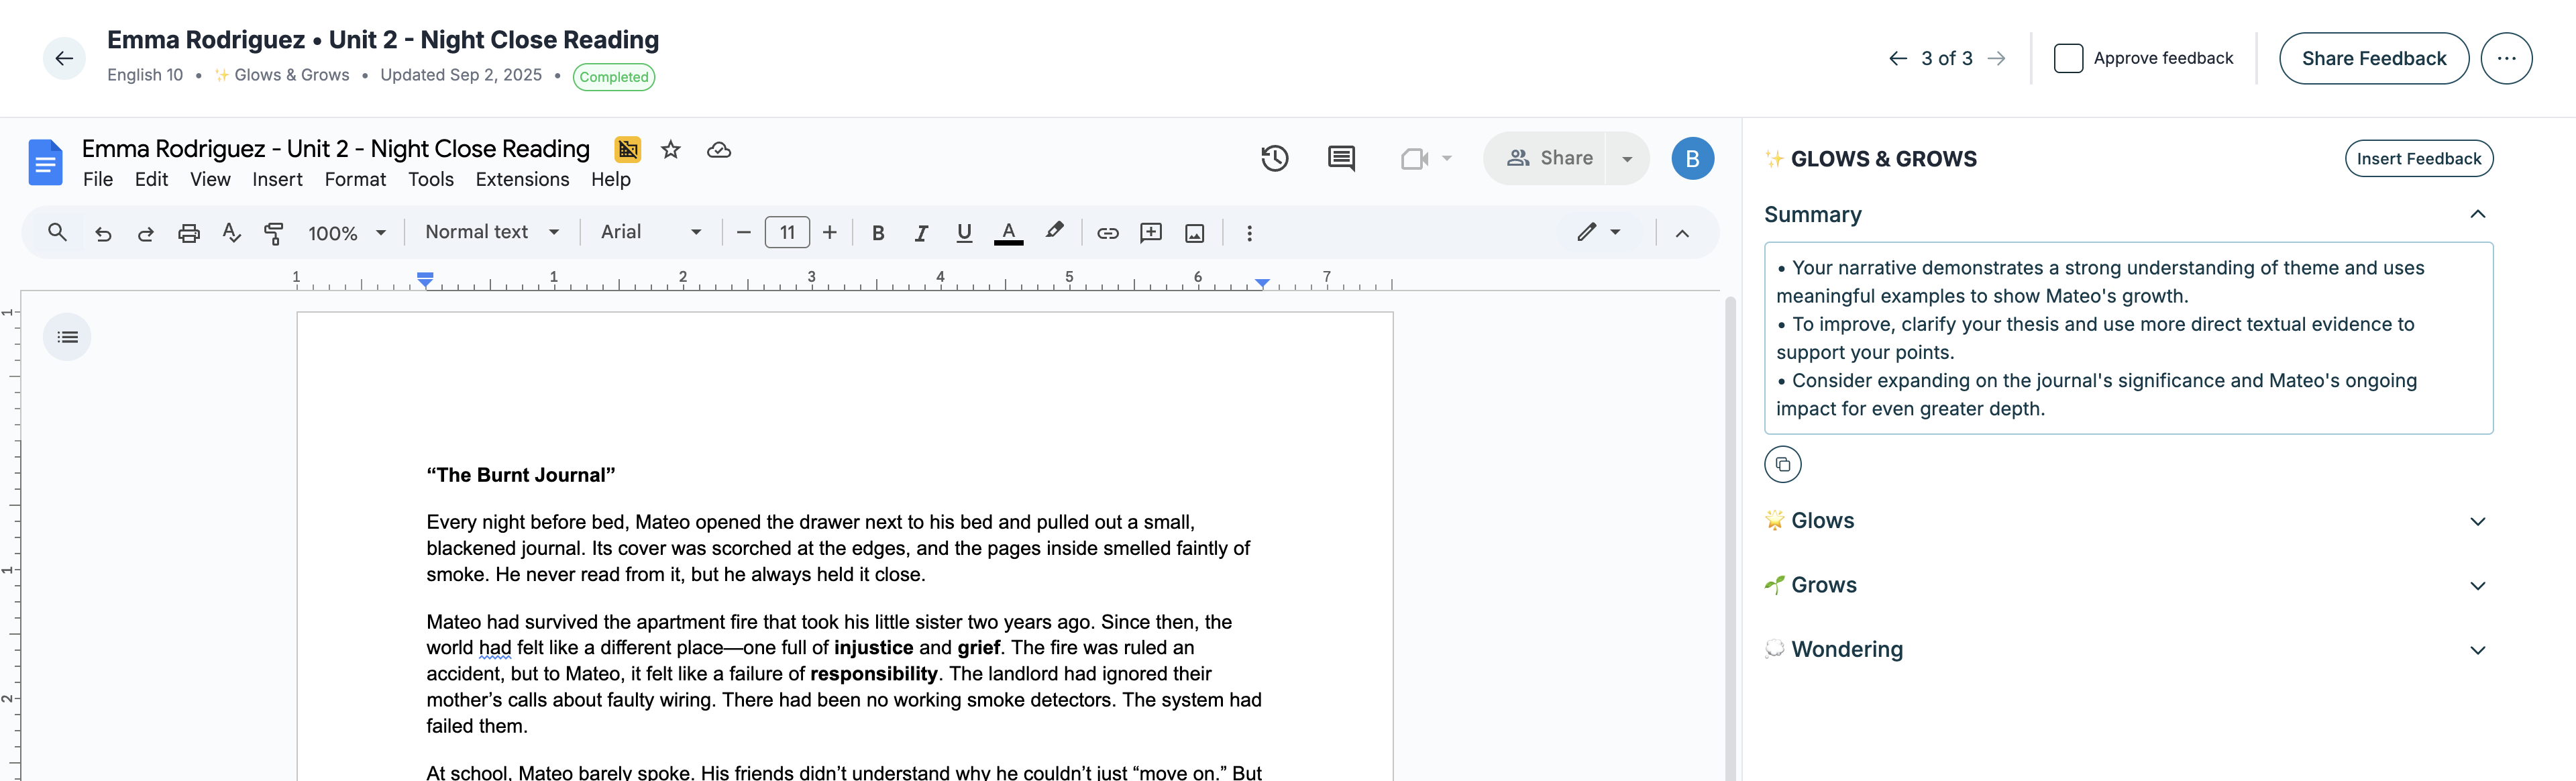Open version history clock icon

click(1274, 158)
